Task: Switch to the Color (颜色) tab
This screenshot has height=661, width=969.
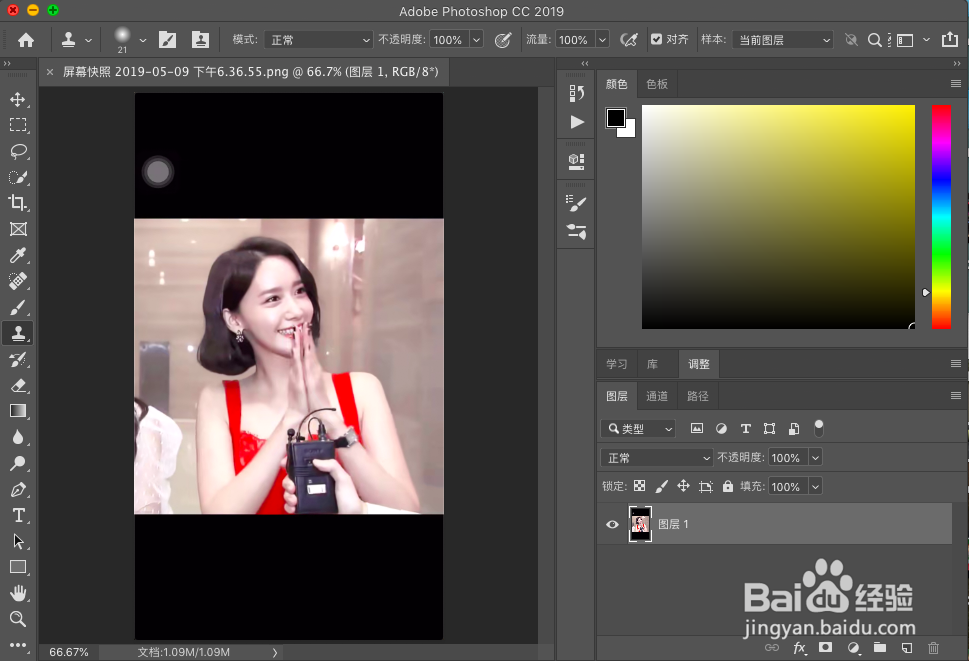Action: pyautogui.click(x=617, y=84)
